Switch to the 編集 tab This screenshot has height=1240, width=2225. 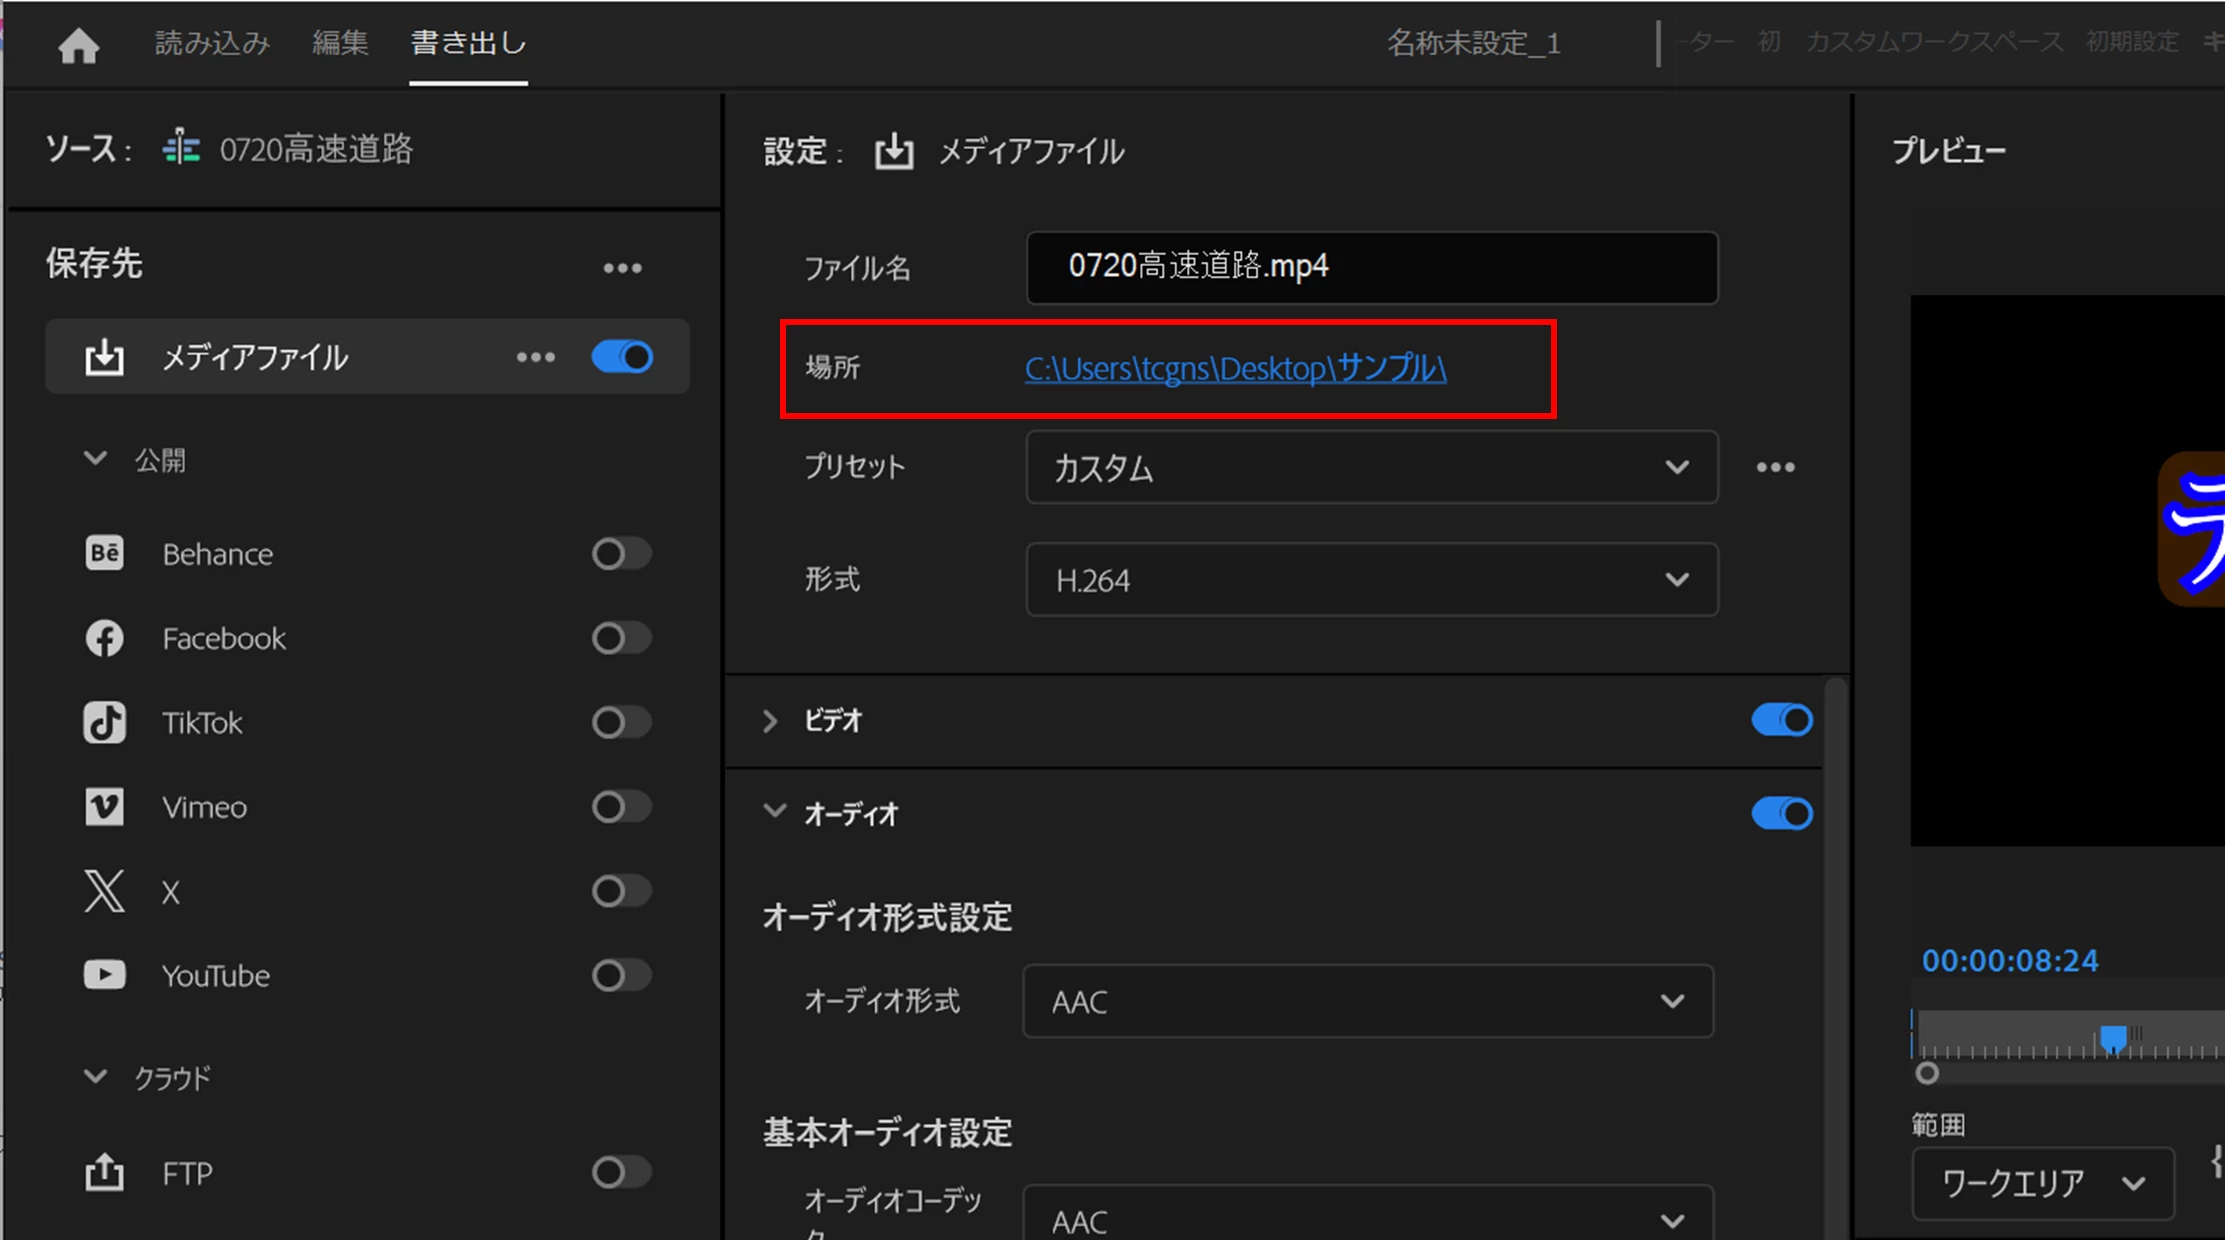pyautogui.click(x=340, y=43)
